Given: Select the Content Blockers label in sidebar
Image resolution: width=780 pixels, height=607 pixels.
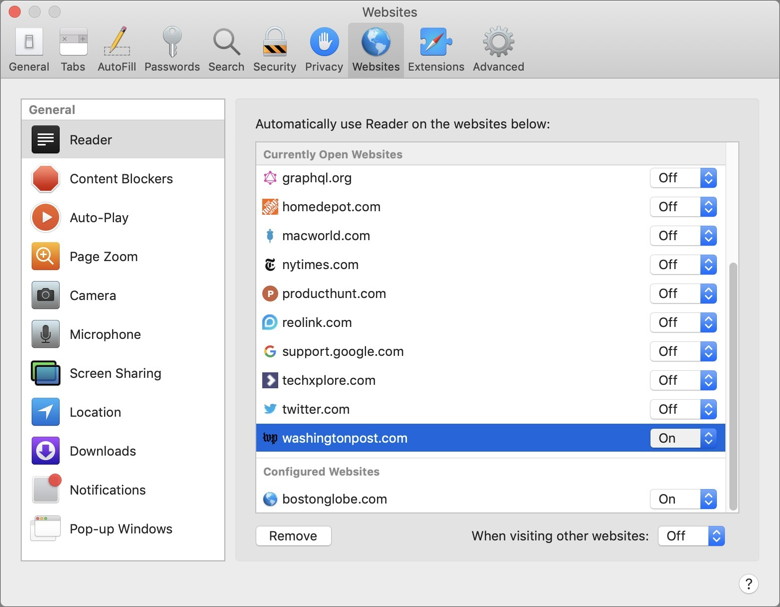Looking at the screenshot, I should tap(121, 179).
